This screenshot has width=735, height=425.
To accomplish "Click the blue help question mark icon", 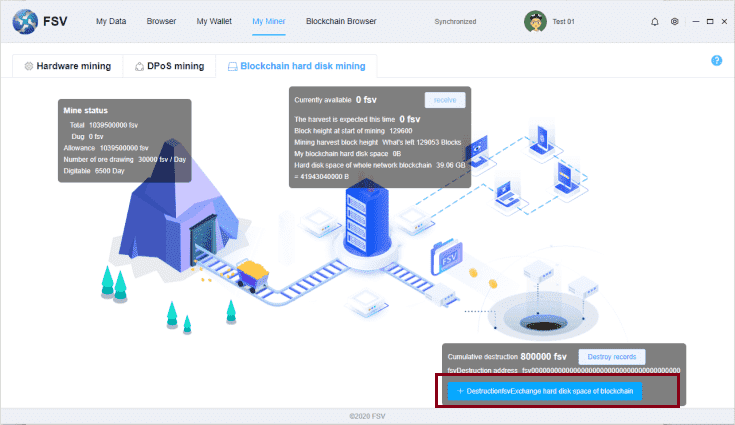I will pos(716,60).
